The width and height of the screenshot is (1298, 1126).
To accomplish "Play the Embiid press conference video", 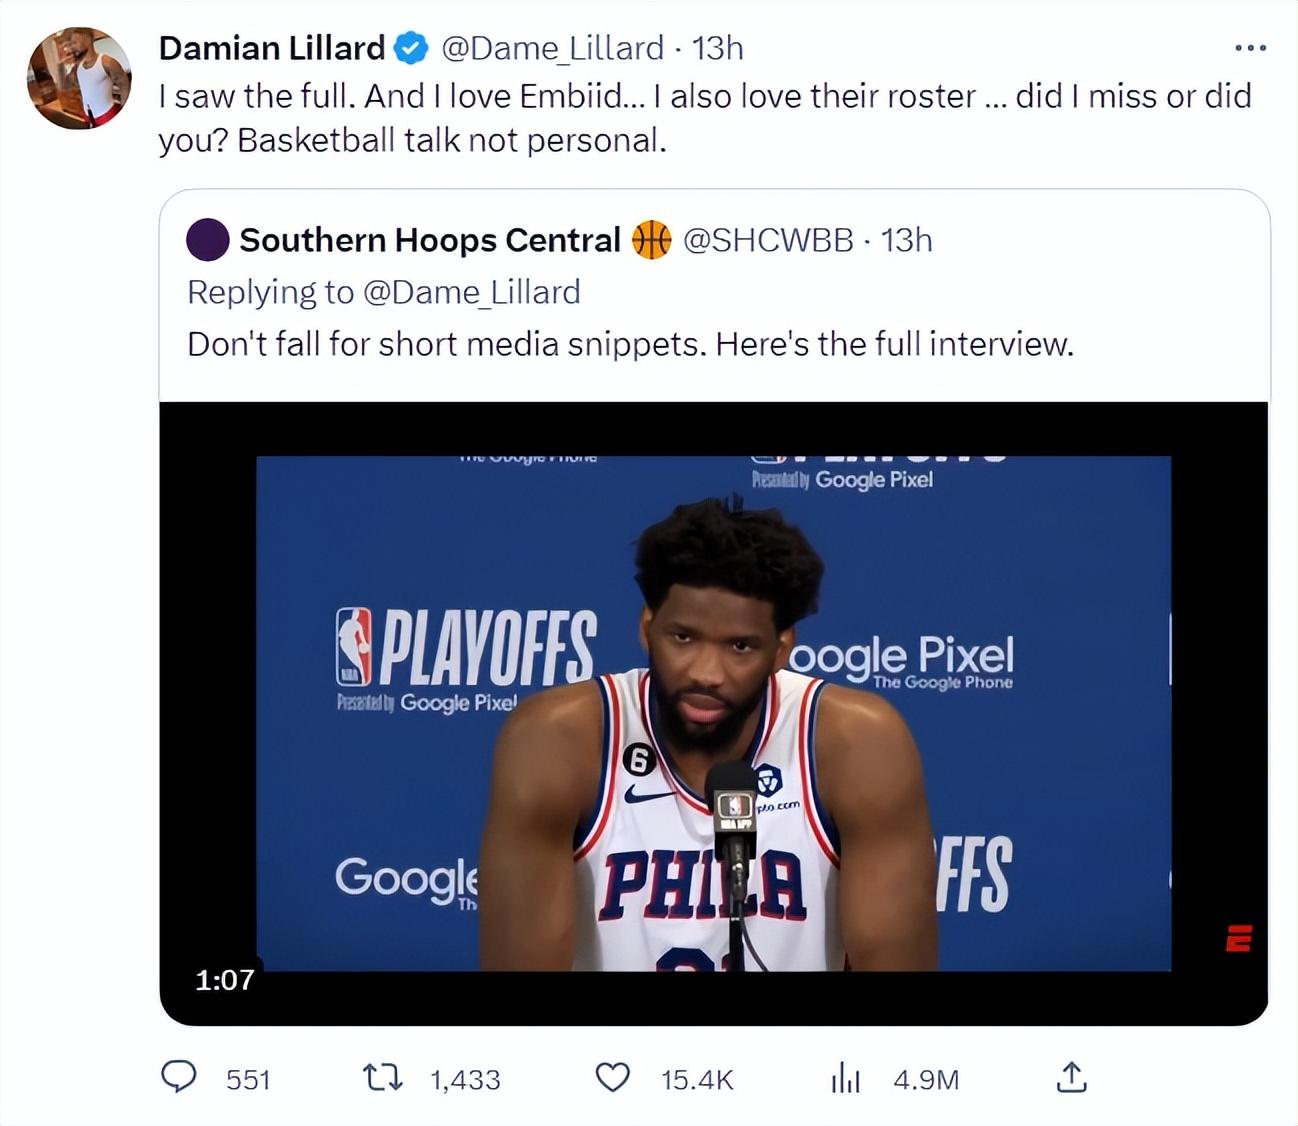I will coord(713,713).
